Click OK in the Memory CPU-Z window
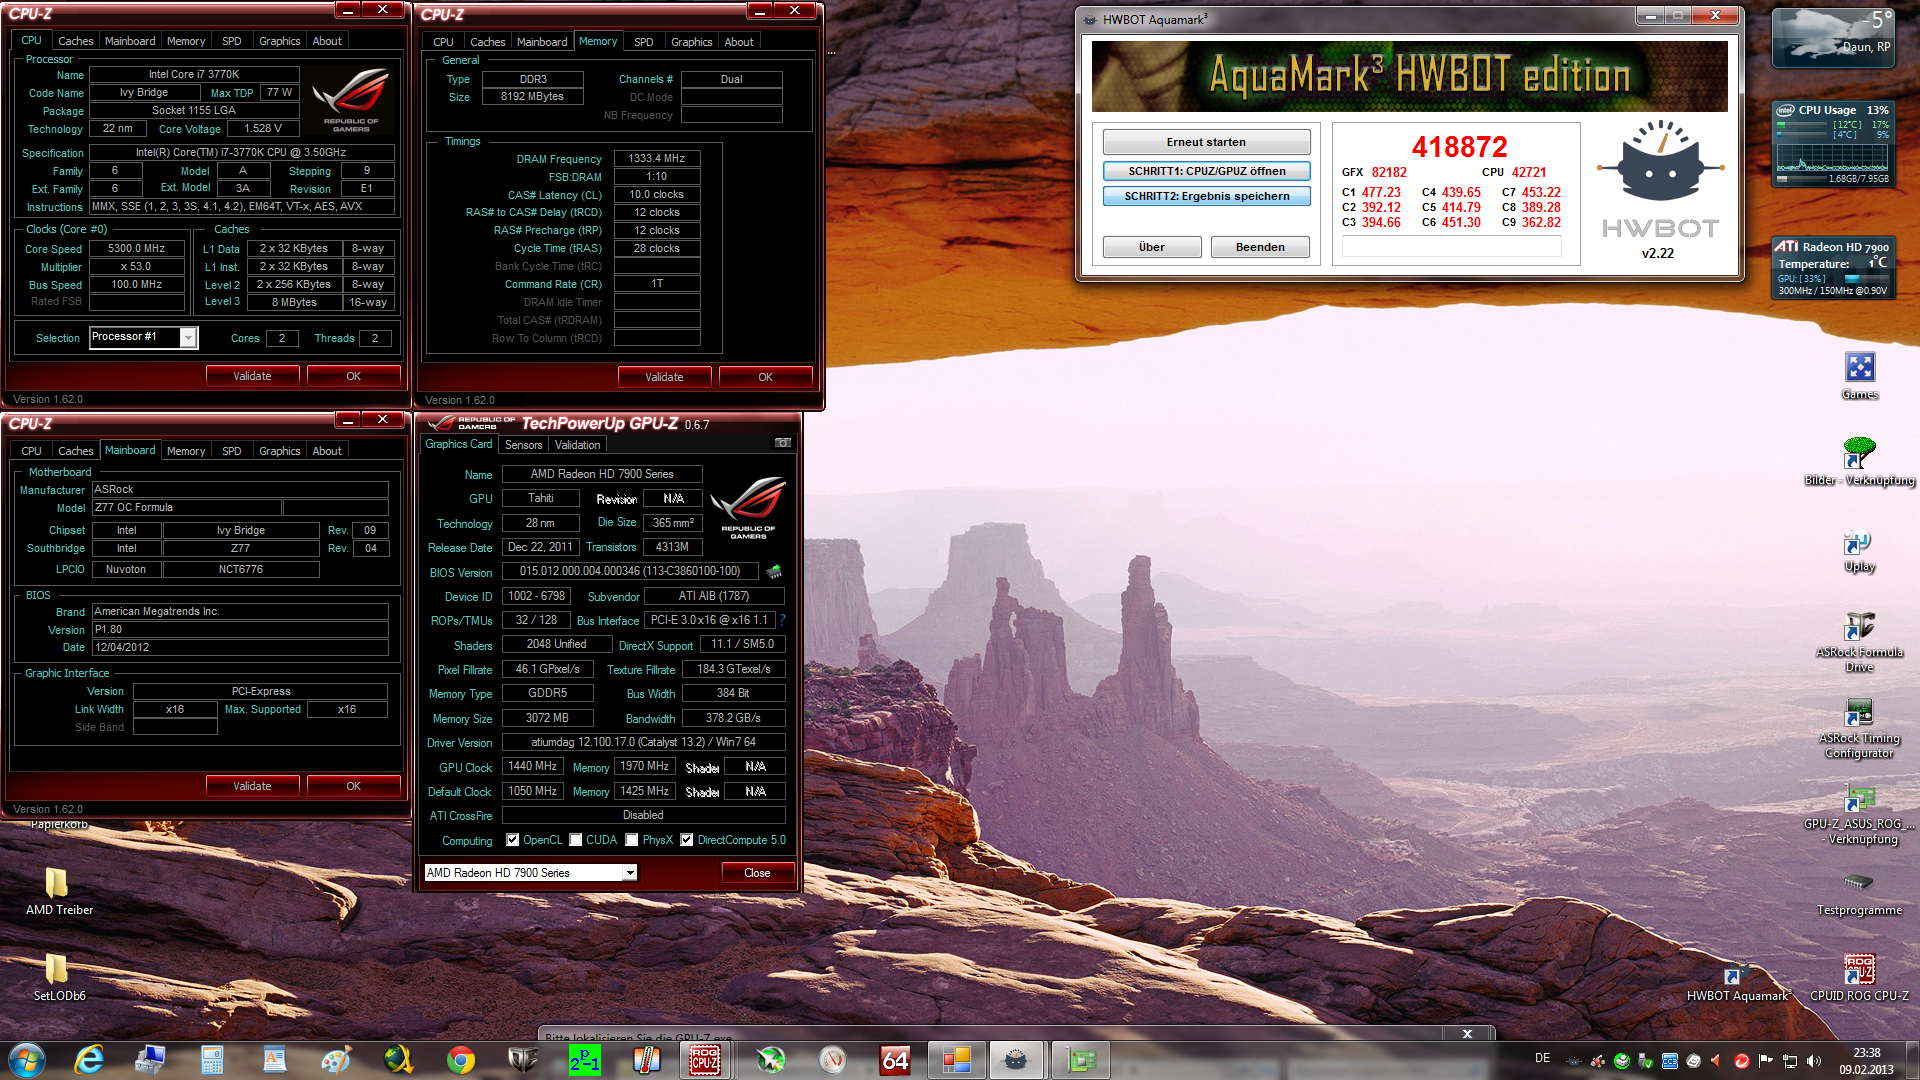Image resolution: width=1920 pixels, height=1080 pixels. 765,377
